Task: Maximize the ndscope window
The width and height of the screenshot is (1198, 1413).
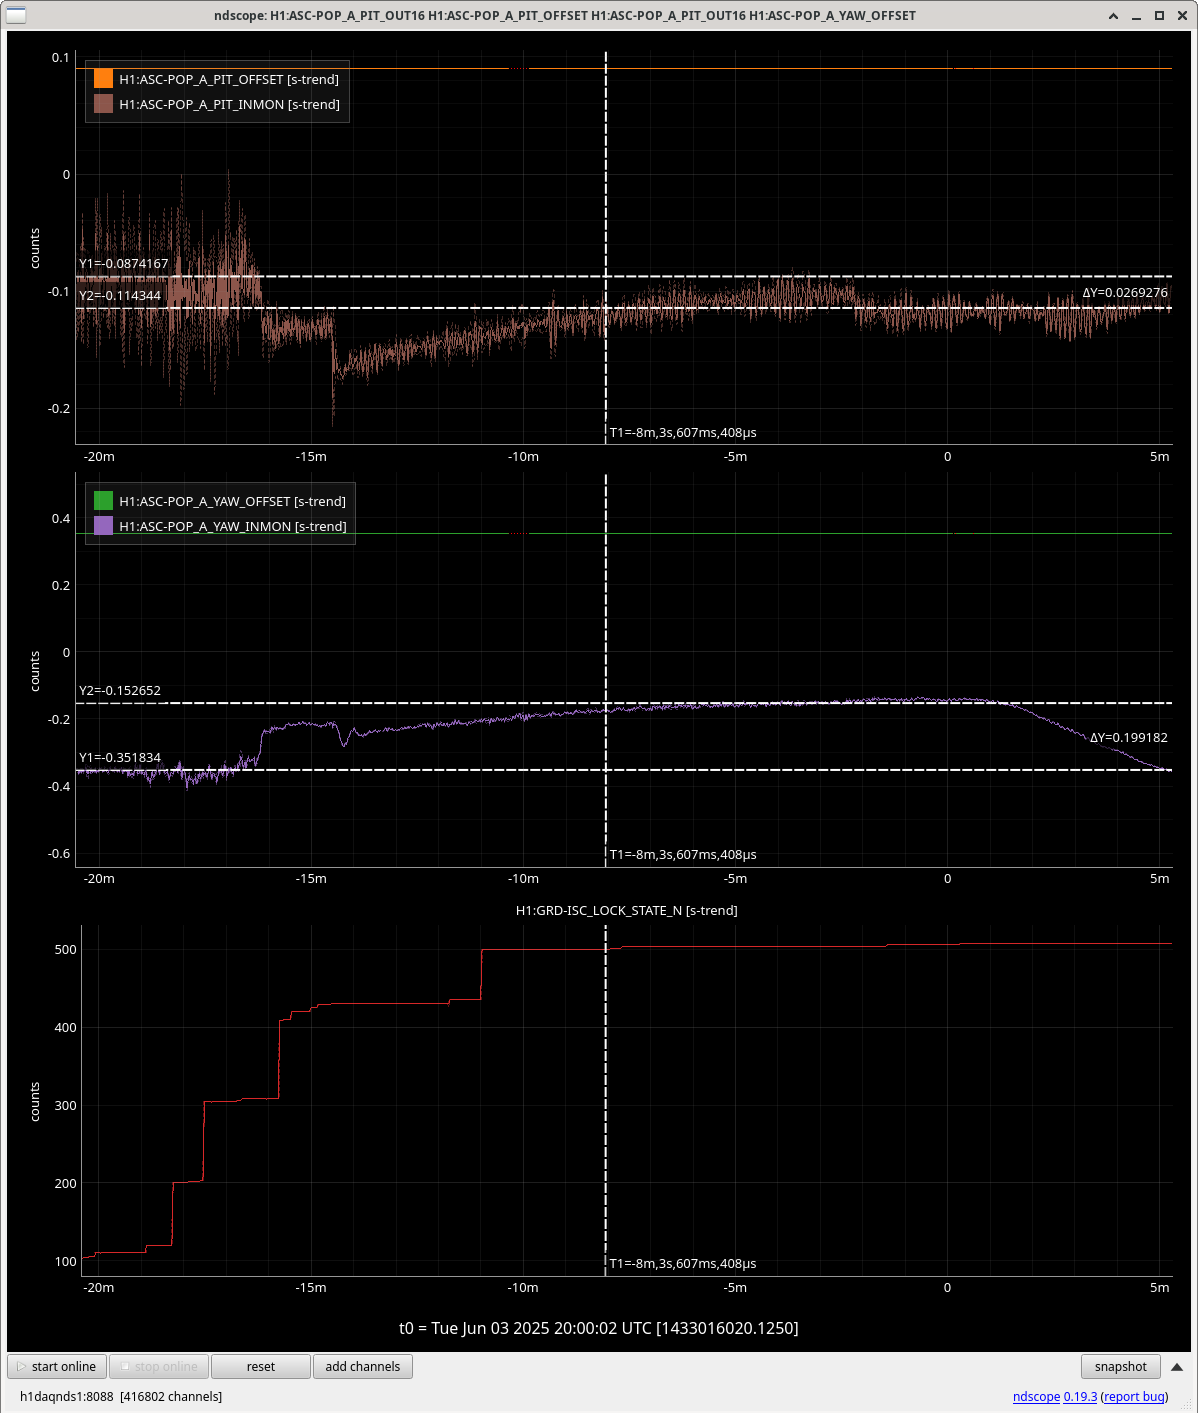Action: (x=1160, y=15)
